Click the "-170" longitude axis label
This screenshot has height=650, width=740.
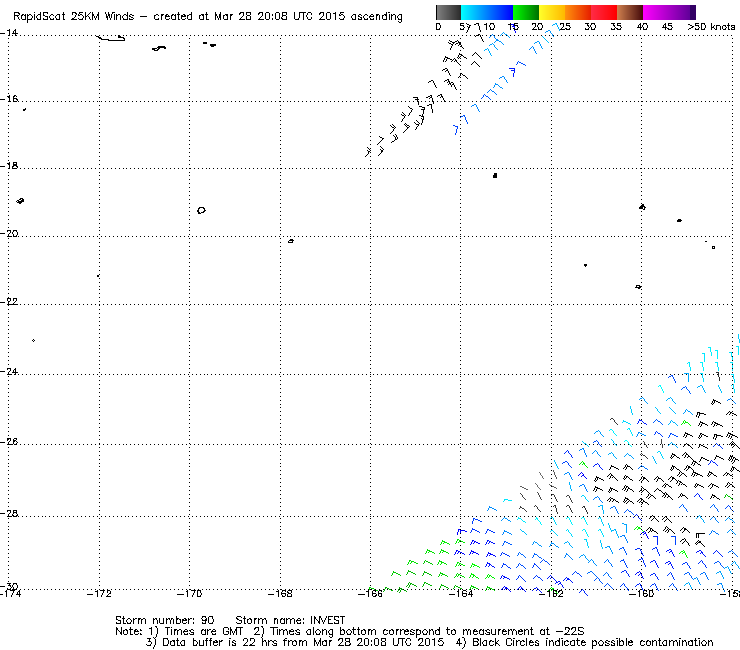click(x=189, y=594)
